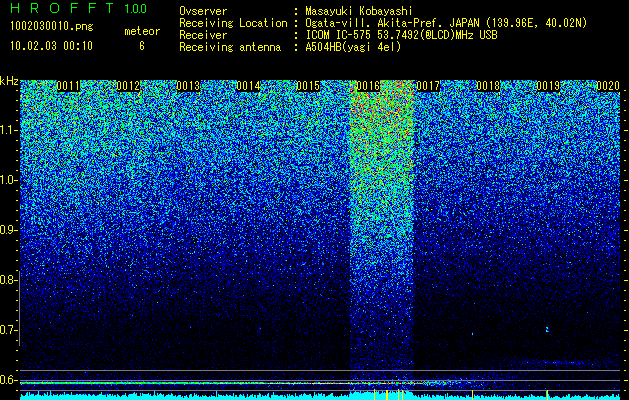Screen dimensions: 629x400
Task: Click the timestamp 10.02.03 00:10
Action: coord(52,46)
